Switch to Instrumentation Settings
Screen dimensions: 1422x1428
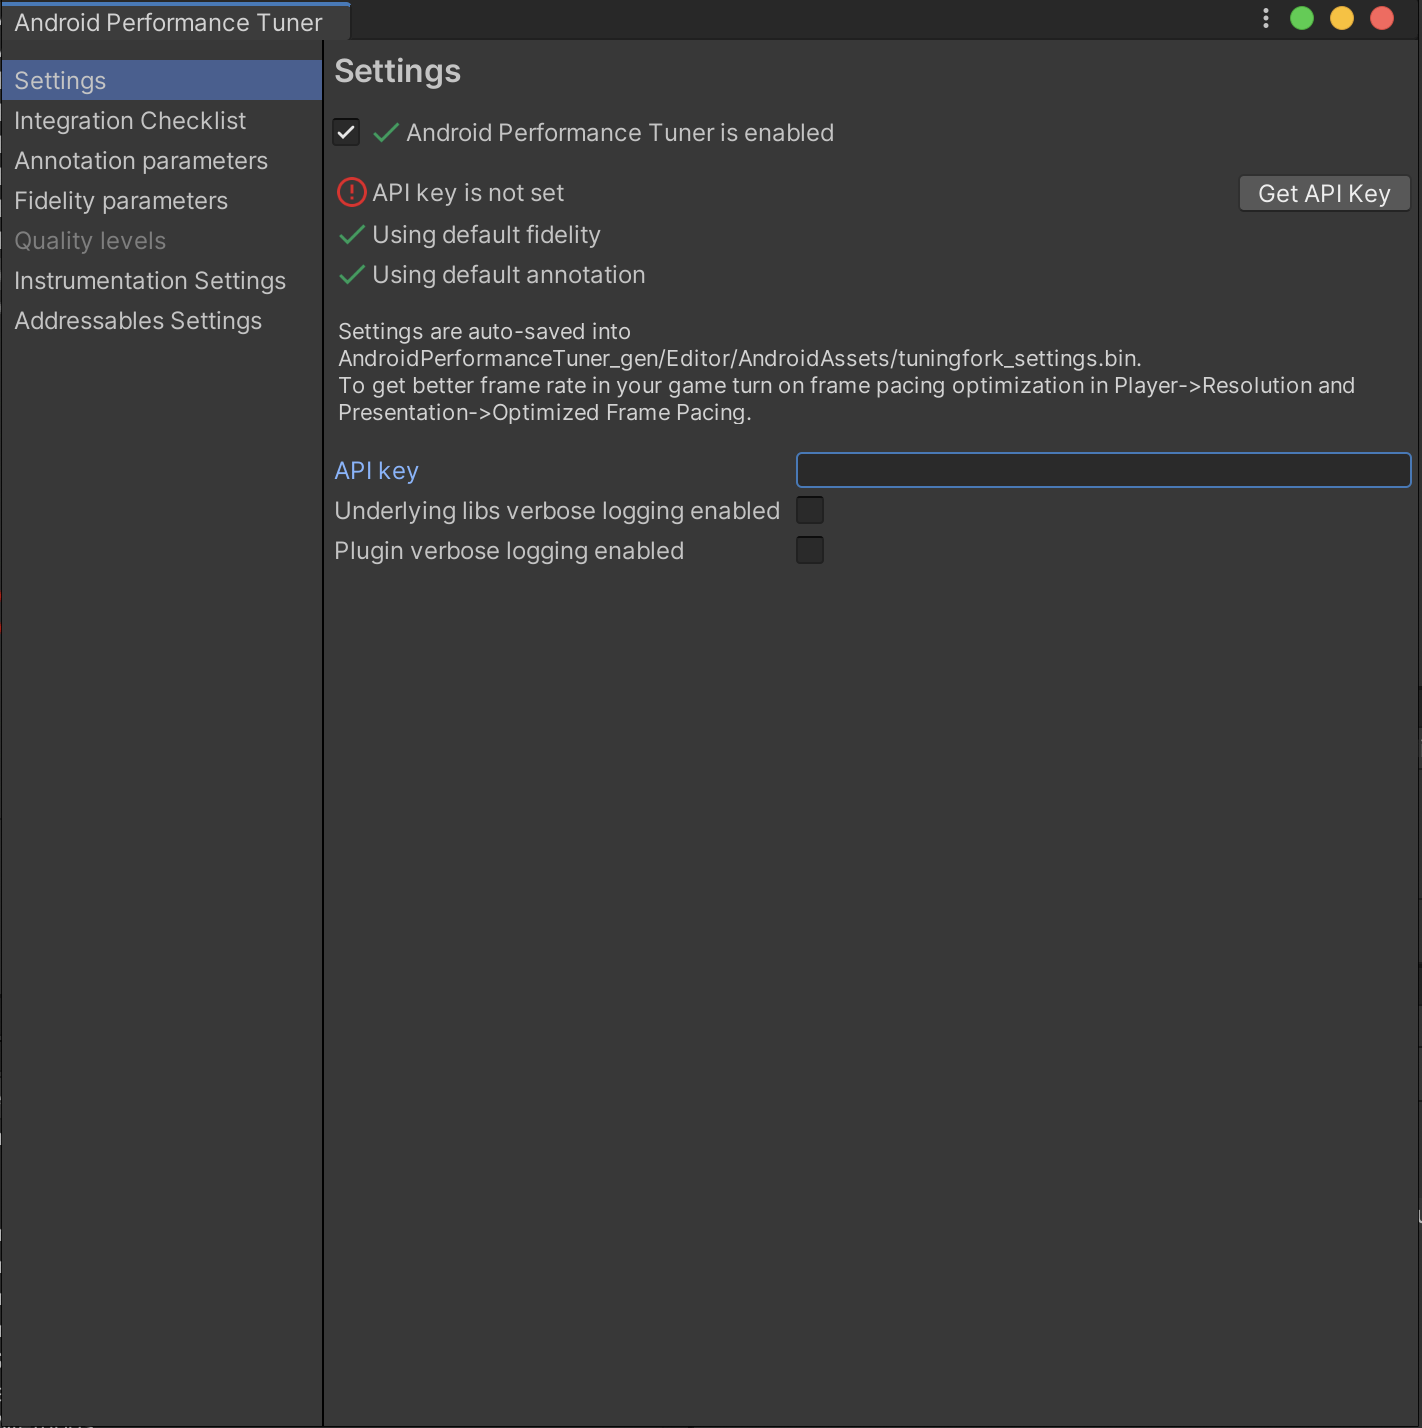[150, 281]
